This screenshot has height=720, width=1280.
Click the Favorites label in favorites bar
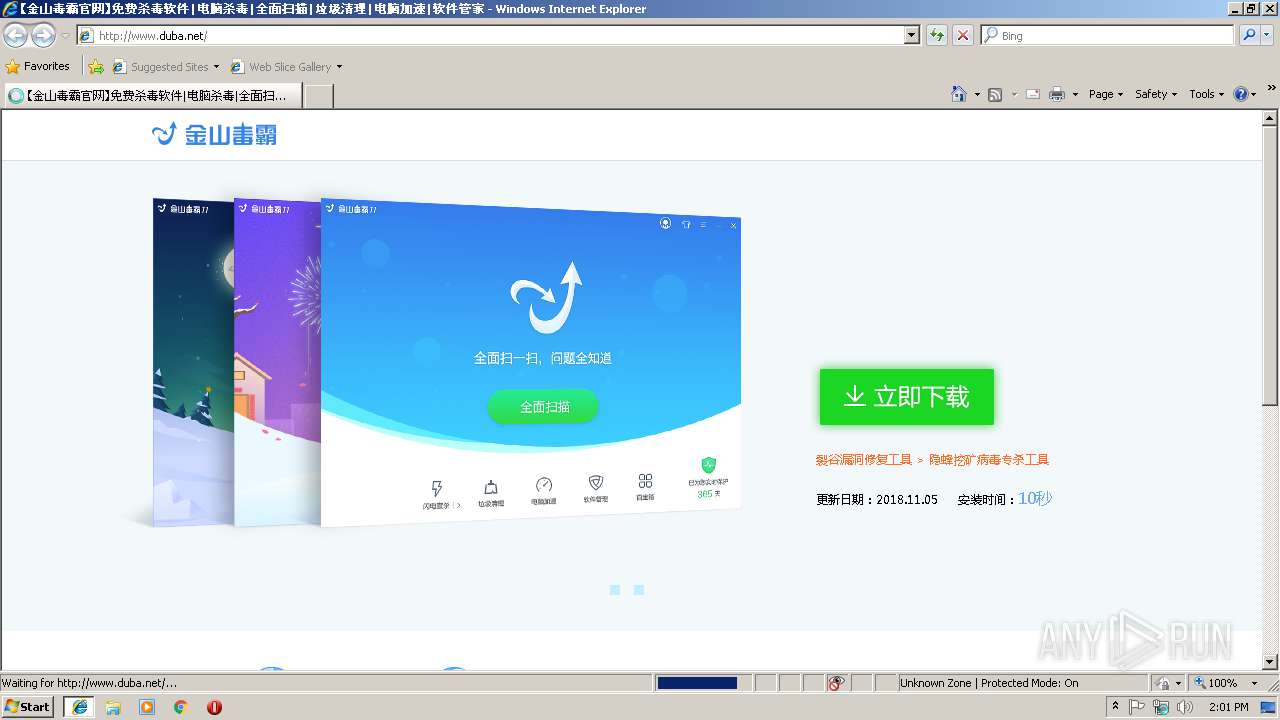[47, 66]
